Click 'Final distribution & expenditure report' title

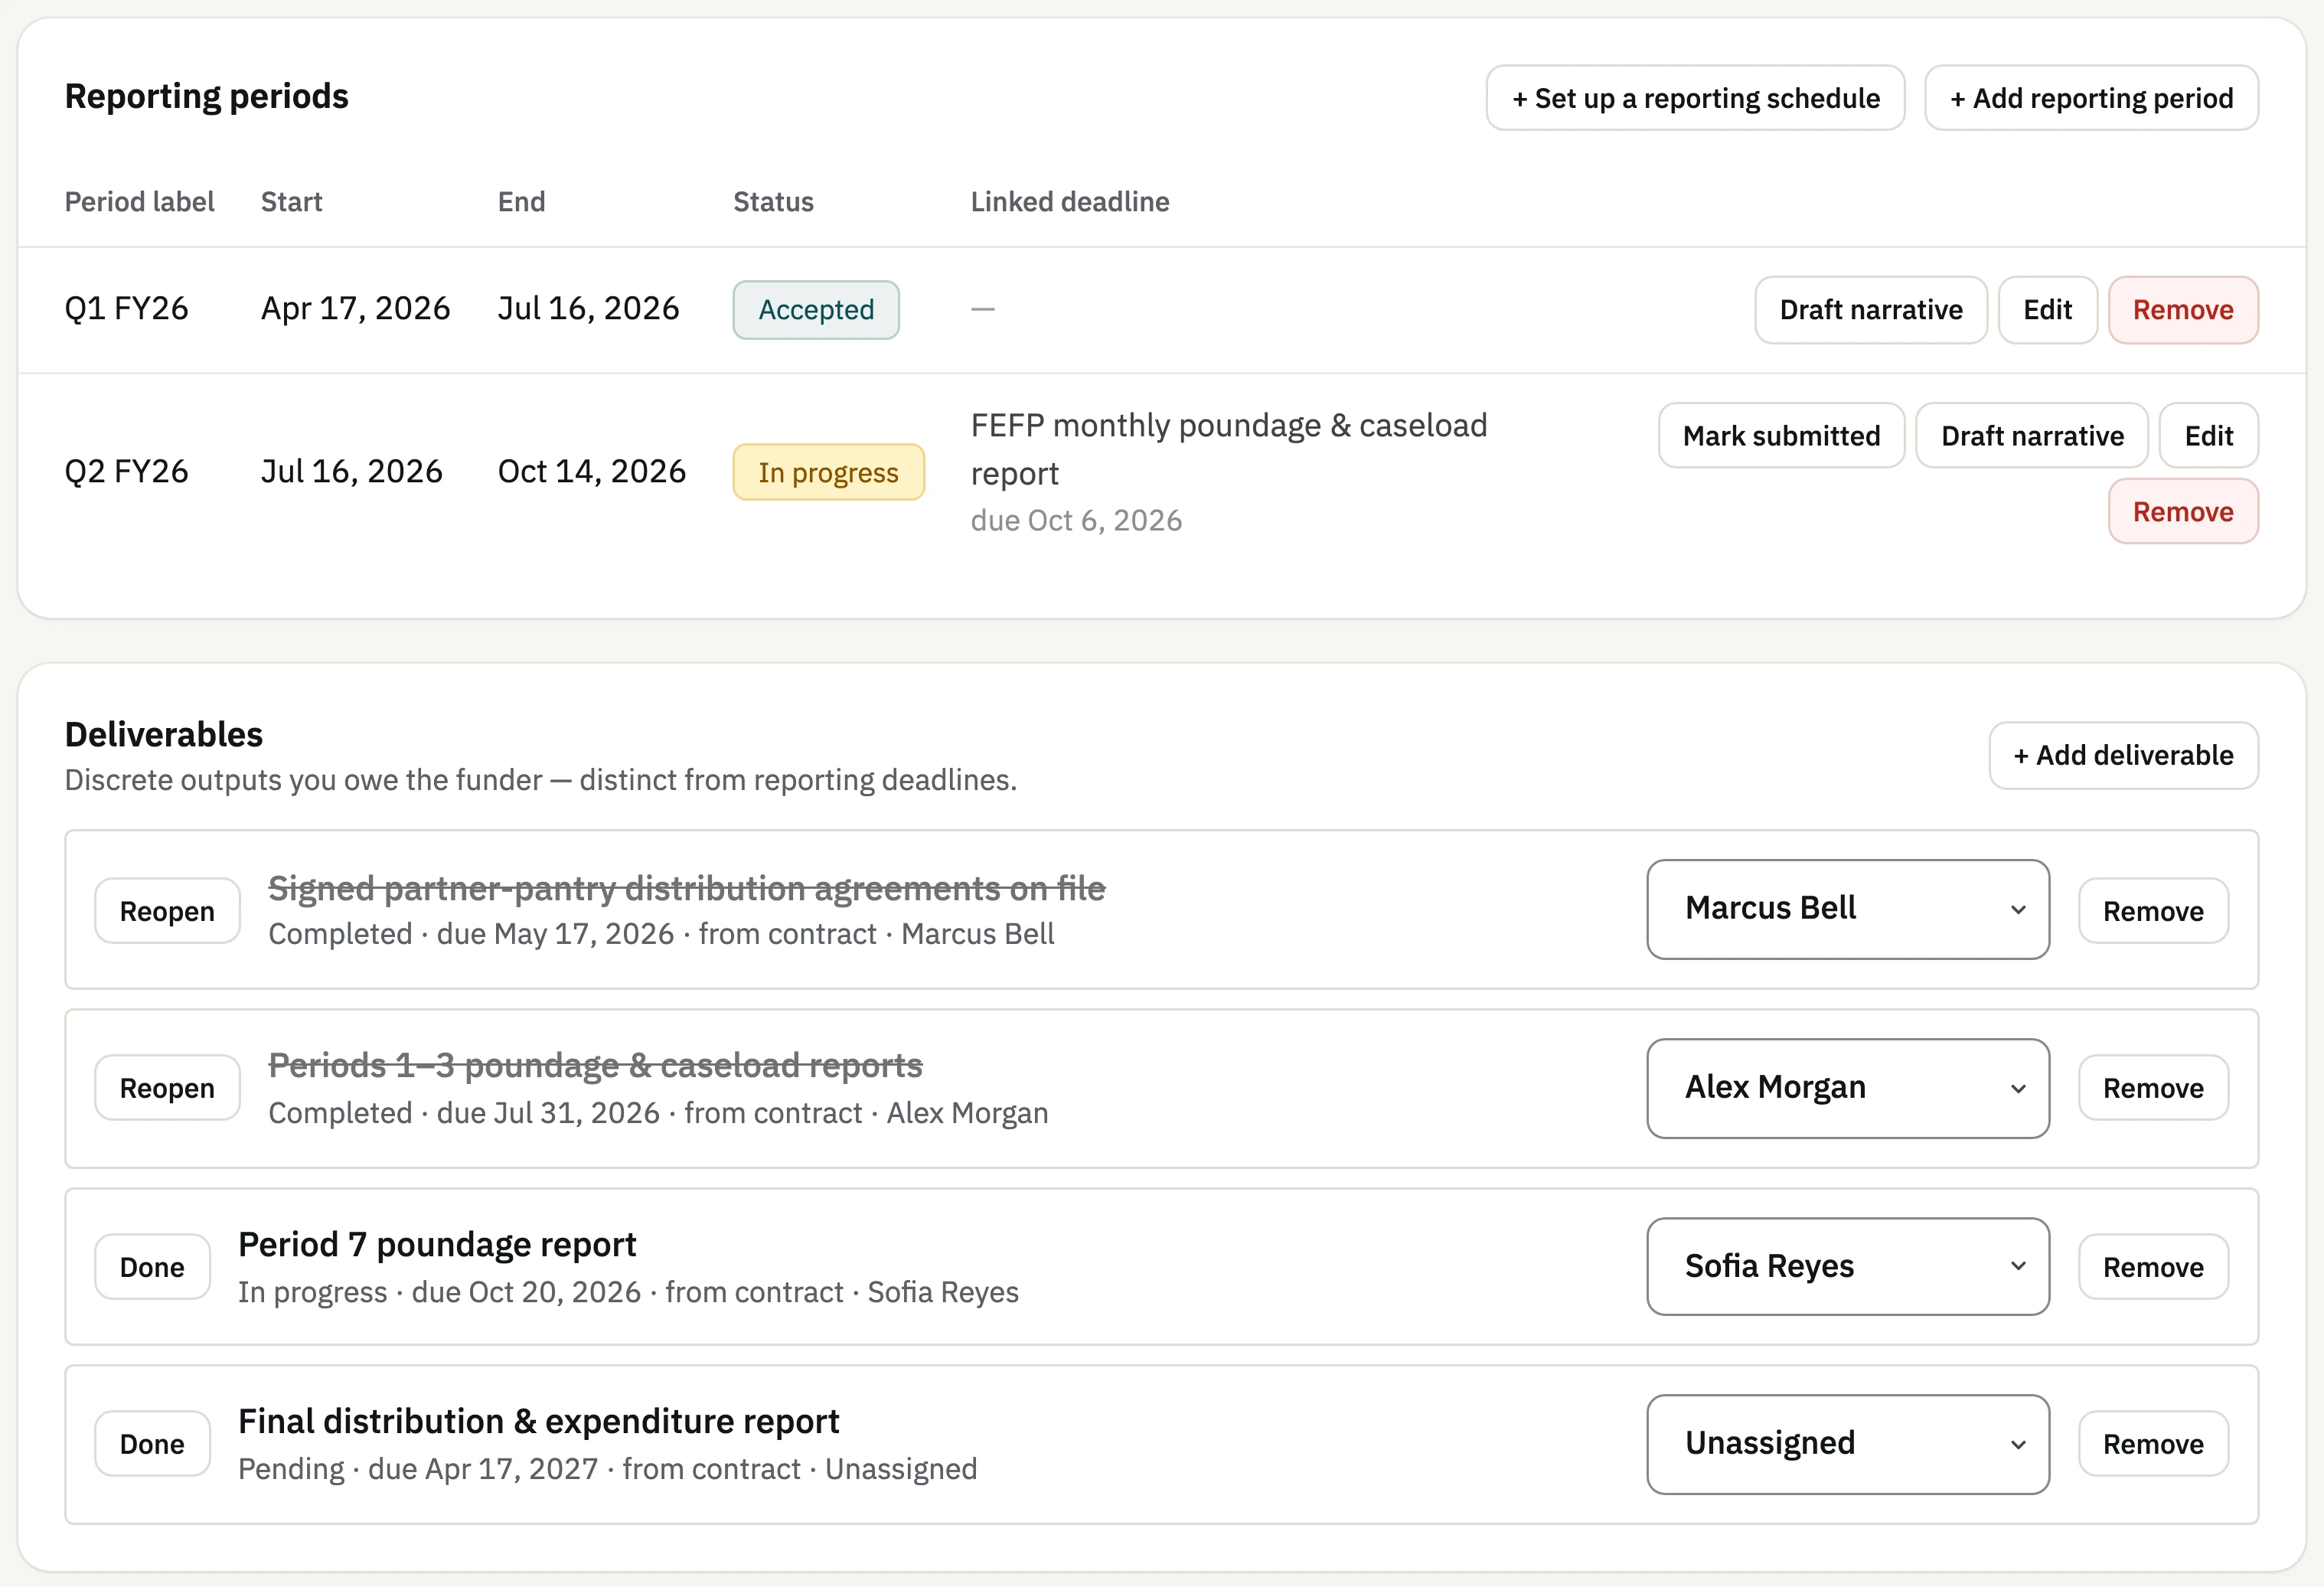point(538,1422)
